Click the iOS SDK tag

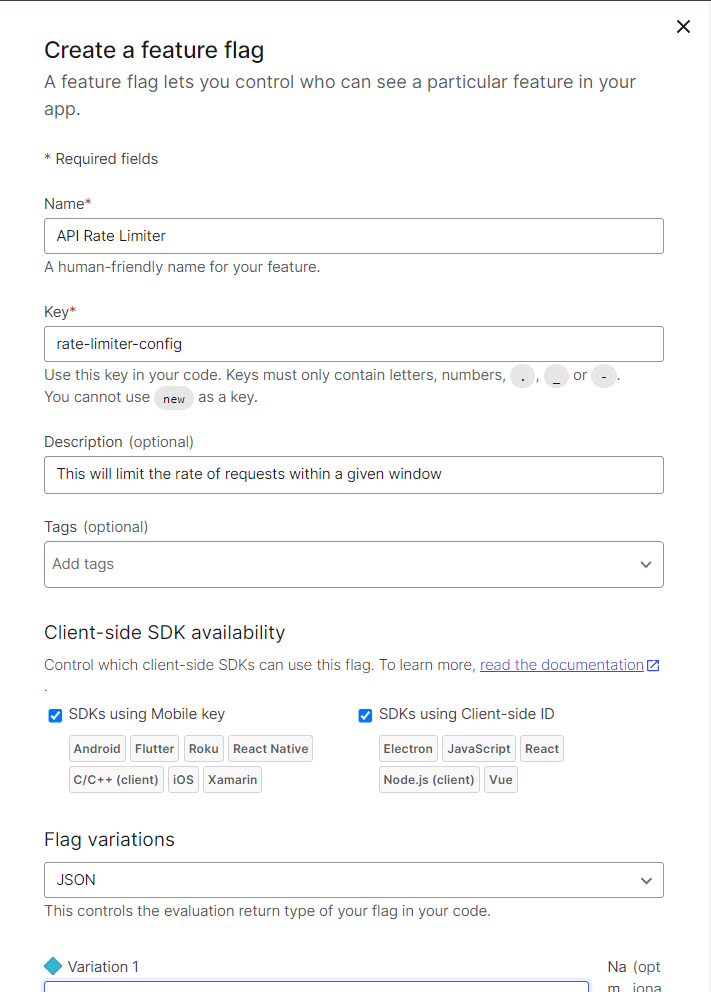click(x=183, y=779)
